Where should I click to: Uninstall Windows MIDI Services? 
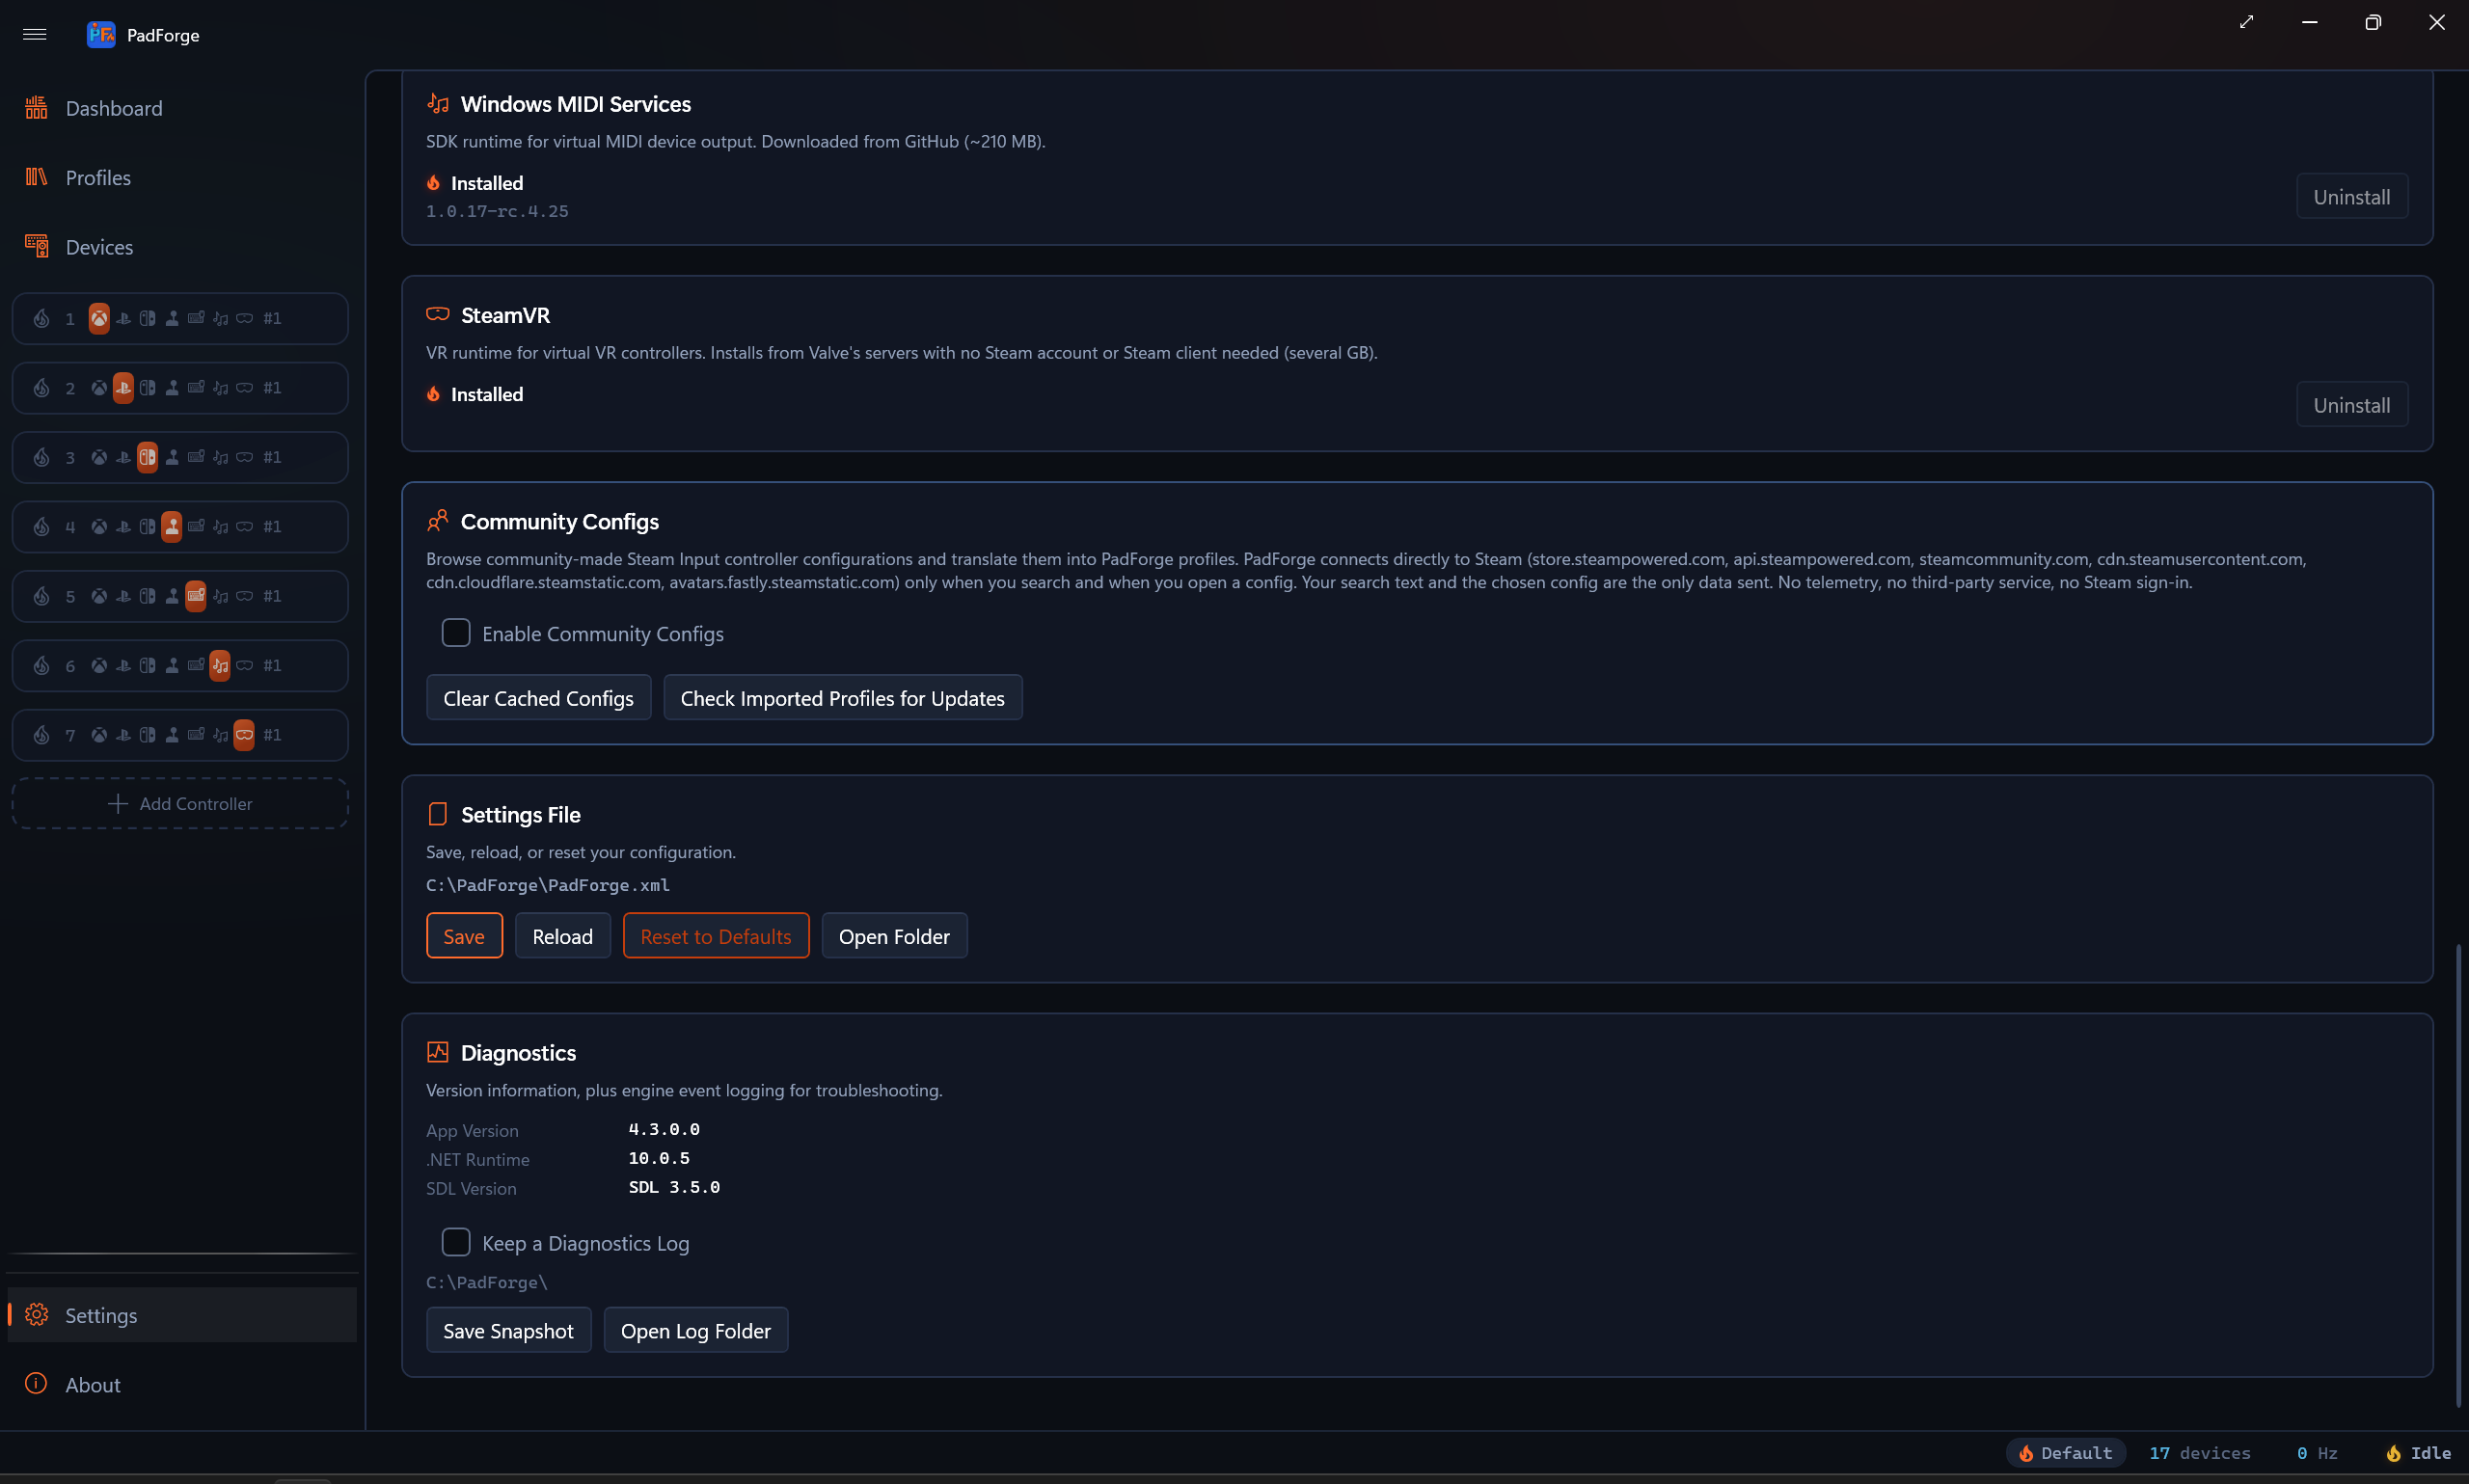click(2351, 196)
